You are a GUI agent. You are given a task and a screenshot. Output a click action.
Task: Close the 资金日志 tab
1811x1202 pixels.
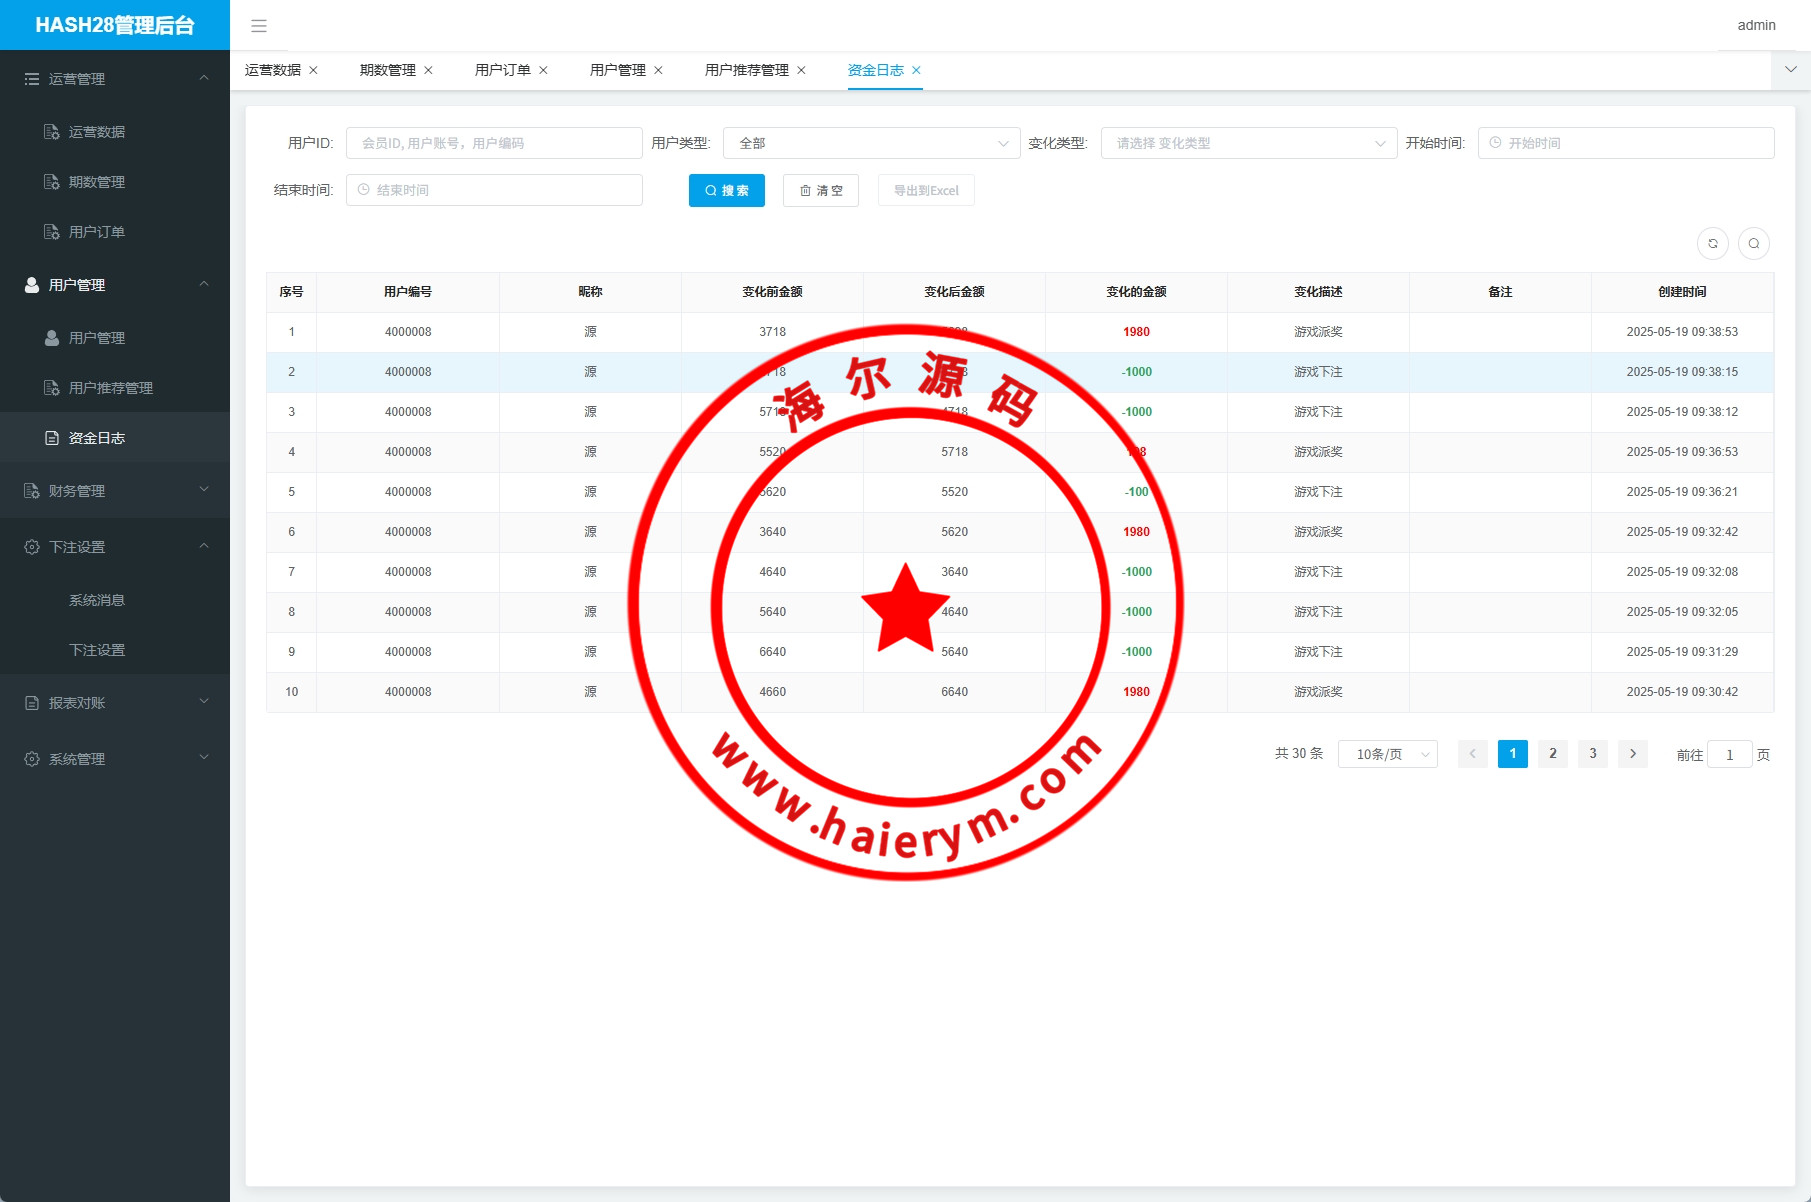coord(916,71)
